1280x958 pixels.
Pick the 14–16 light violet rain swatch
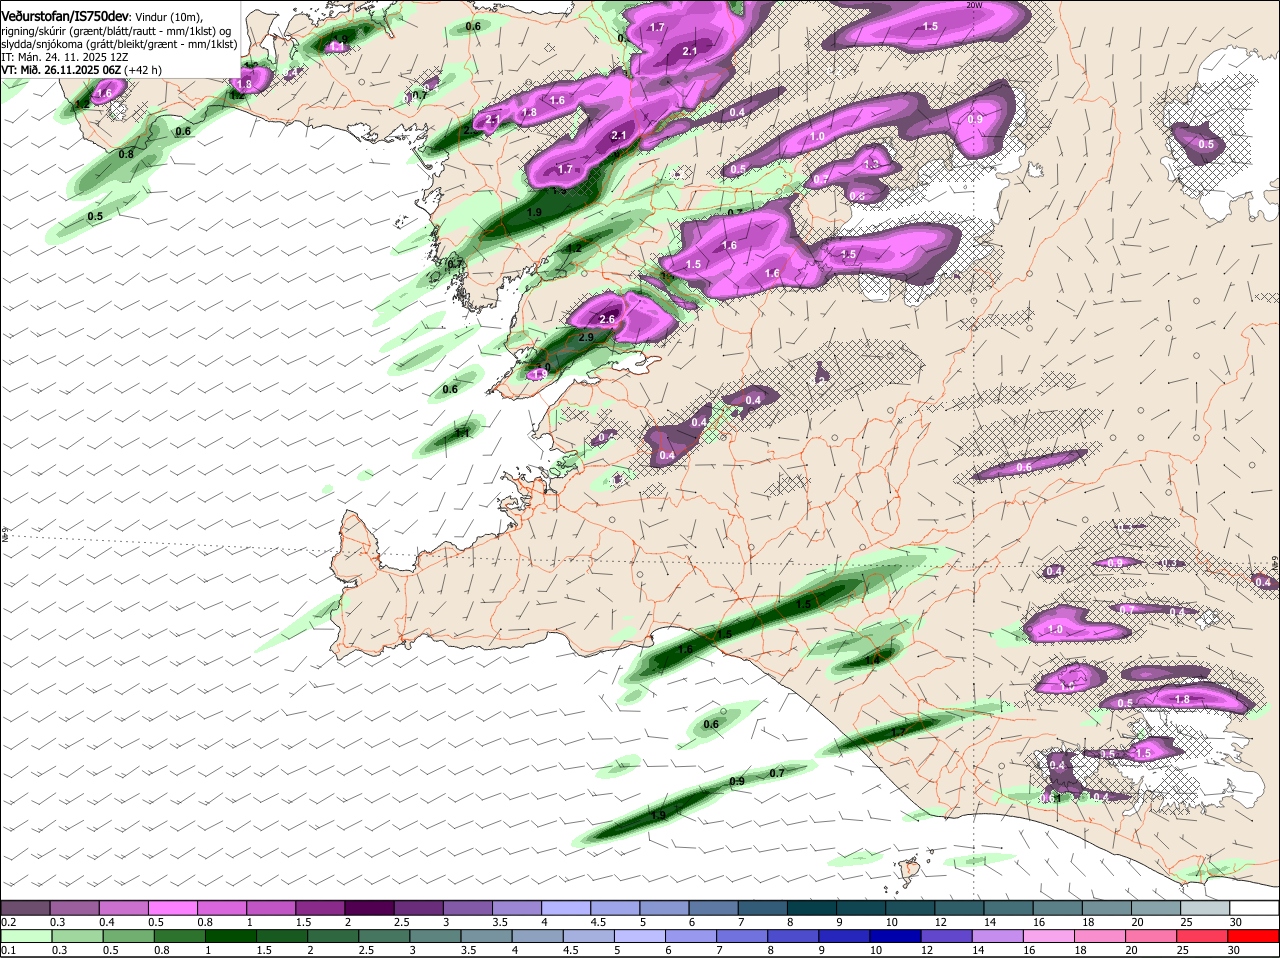pos(999,936)
